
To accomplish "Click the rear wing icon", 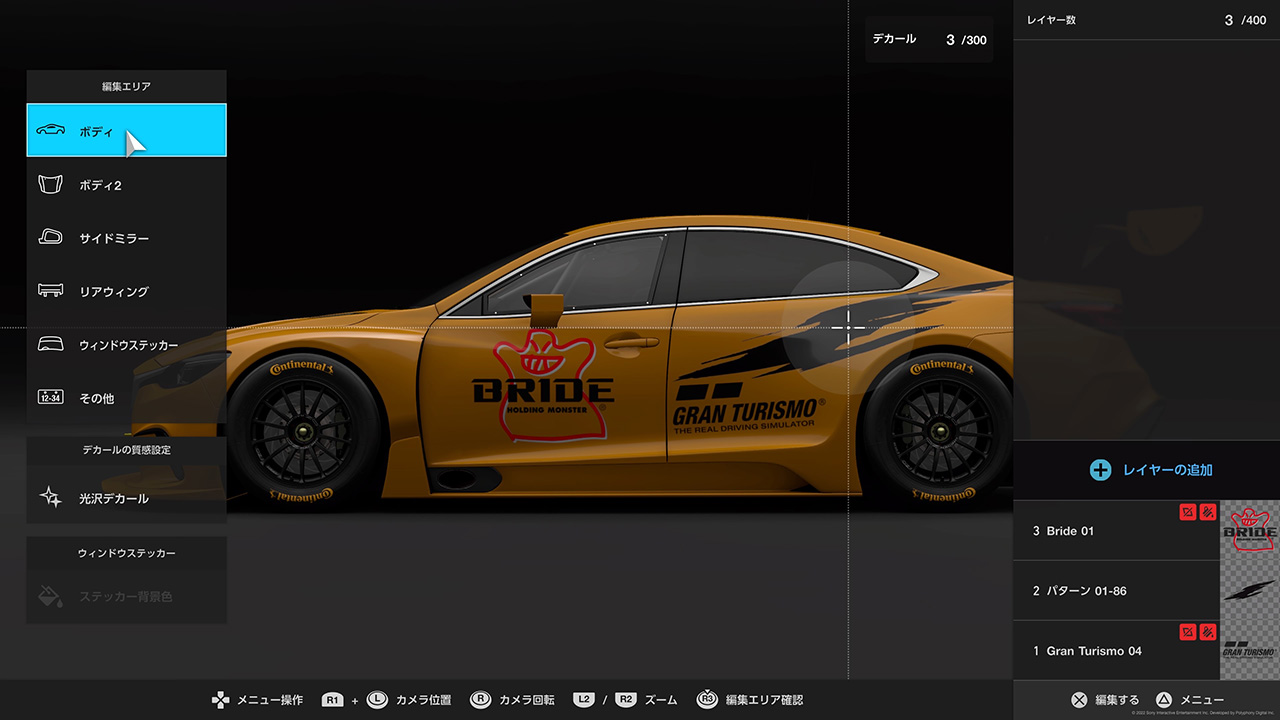I will click(x=50, y=291).
